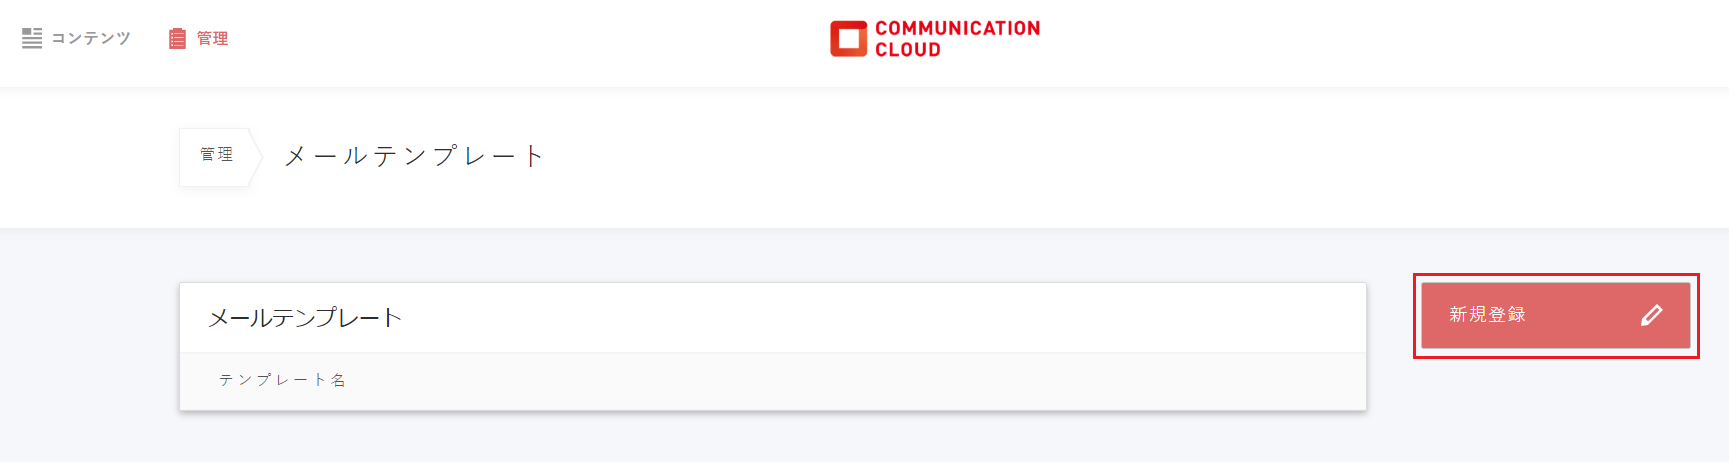Click the pointed edge of the 管理 breadcrumb
Image resolution: width=1729 pixels, height=462 pixels.
256,156
